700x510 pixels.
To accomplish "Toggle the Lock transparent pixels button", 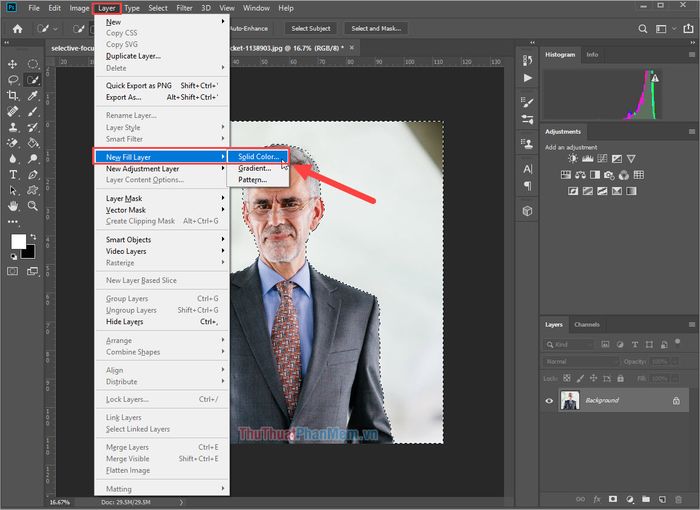I will click(567, 378).
